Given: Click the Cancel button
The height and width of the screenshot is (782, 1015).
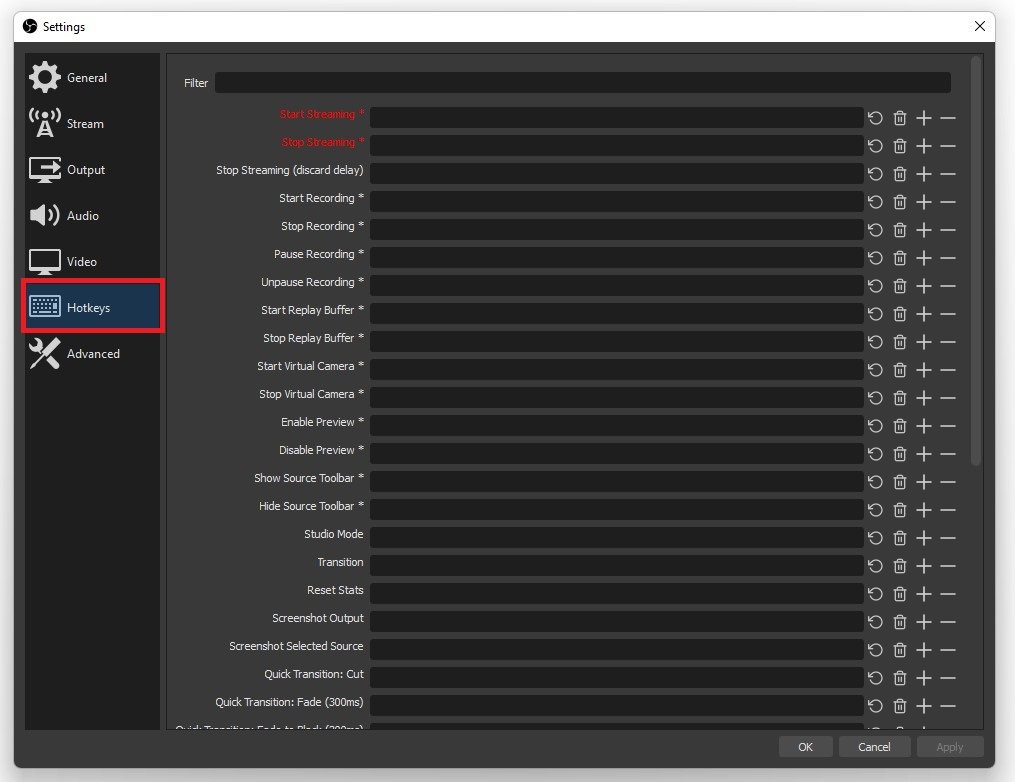Looking at the screenshot, I should [874, 746].
